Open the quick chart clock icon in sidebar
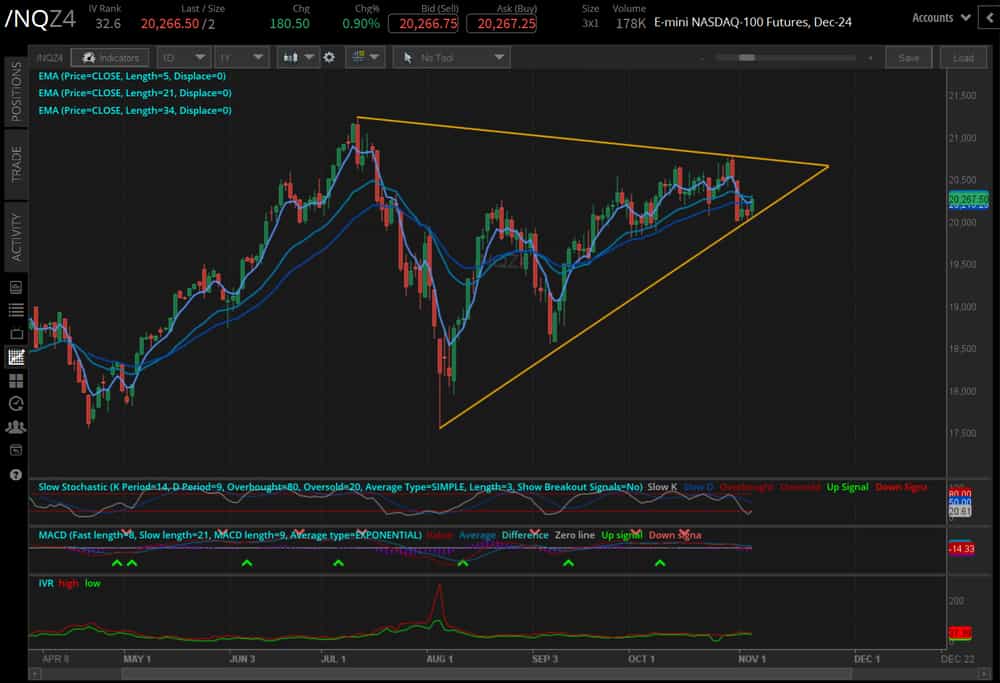 [x=15, y=404]
